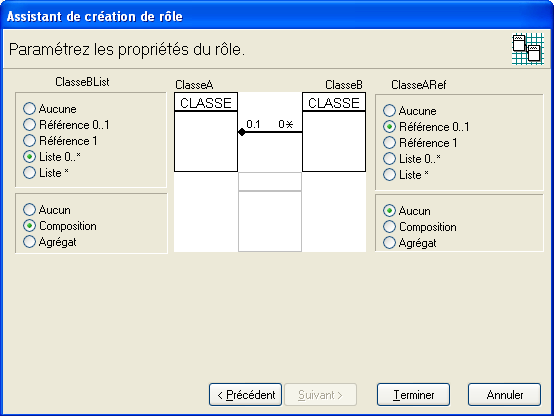The height and width of the screenshot is (416, 554).
Task: Choose Référence 0..1 for ClasseBList
Action: [66, 124]
